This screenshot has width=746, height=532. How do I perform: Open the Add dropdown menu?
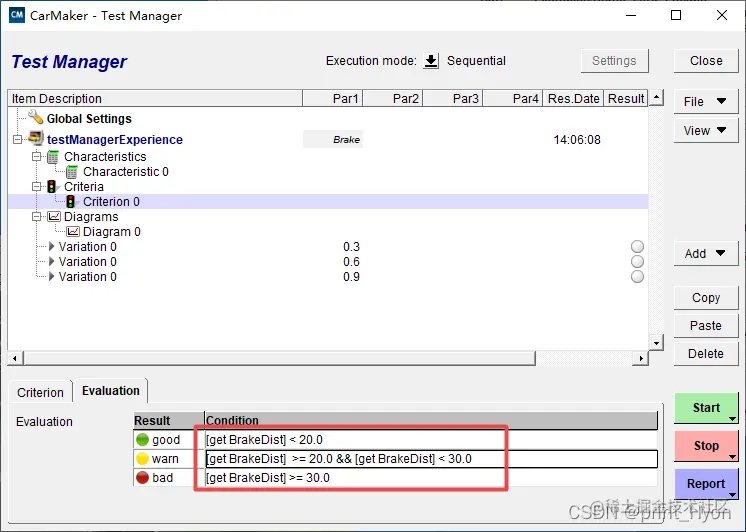click(706, 254)
